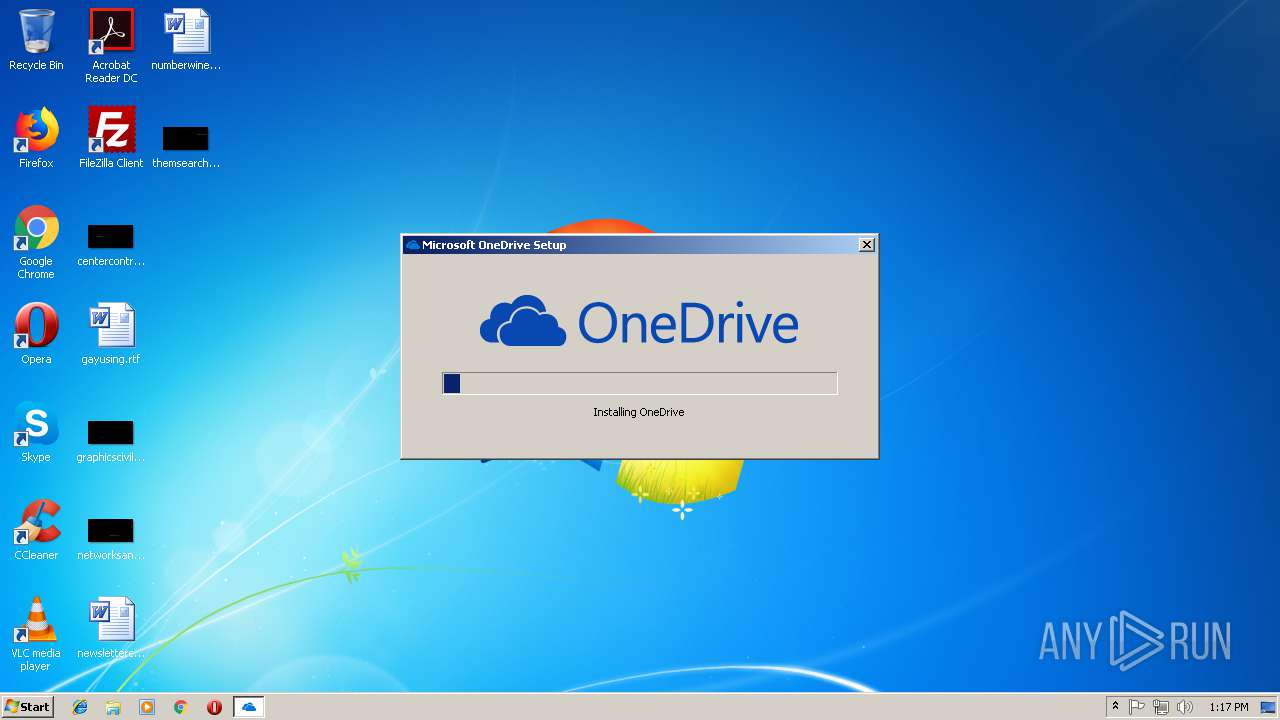Select the CCleaner desktop shortcut
This screenshot has height=720, width=1280.
pyautogui.click(x=36, y=530)
